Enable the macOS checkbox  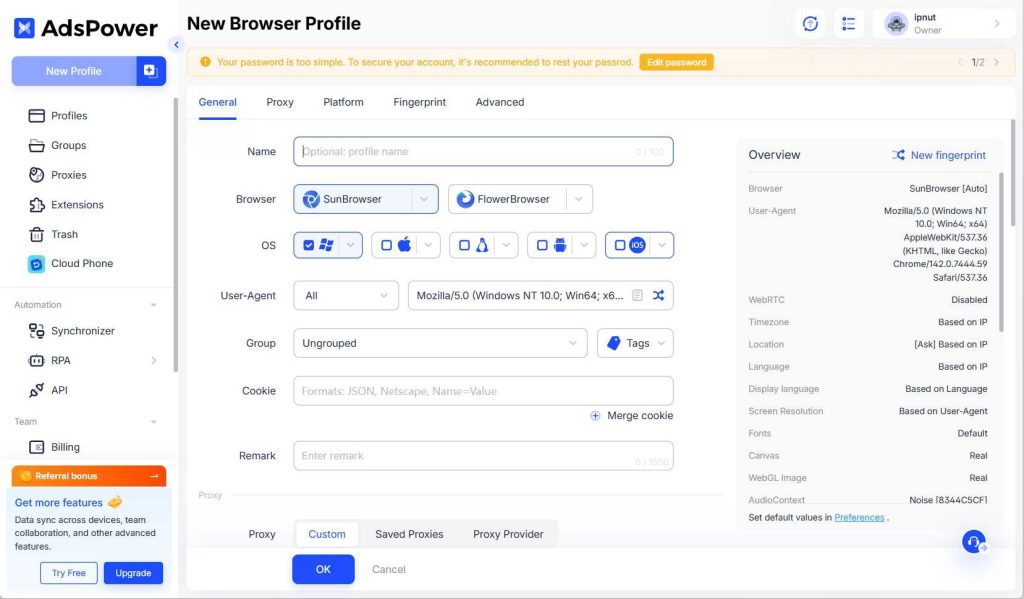pos(387,245)
